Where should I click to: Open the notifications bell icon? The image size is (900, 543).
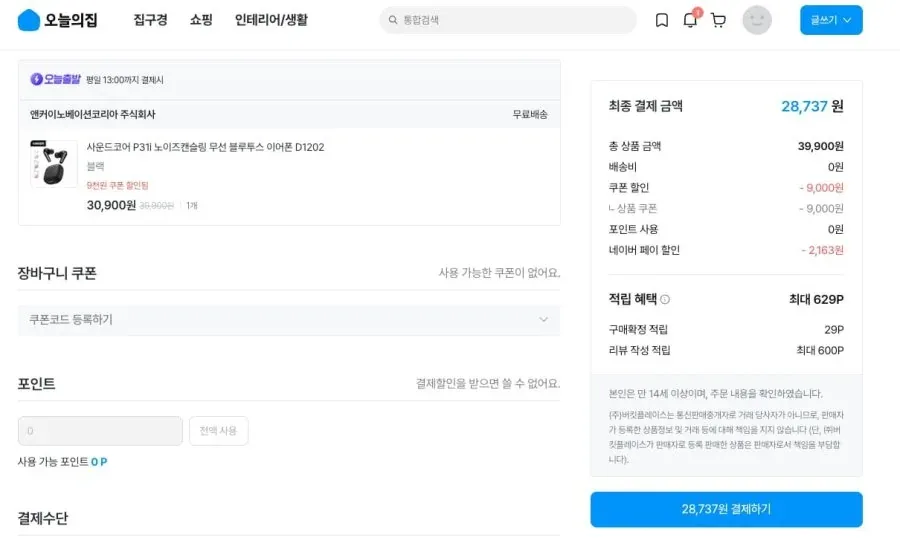pyautogui.click(x=690, y=20)
